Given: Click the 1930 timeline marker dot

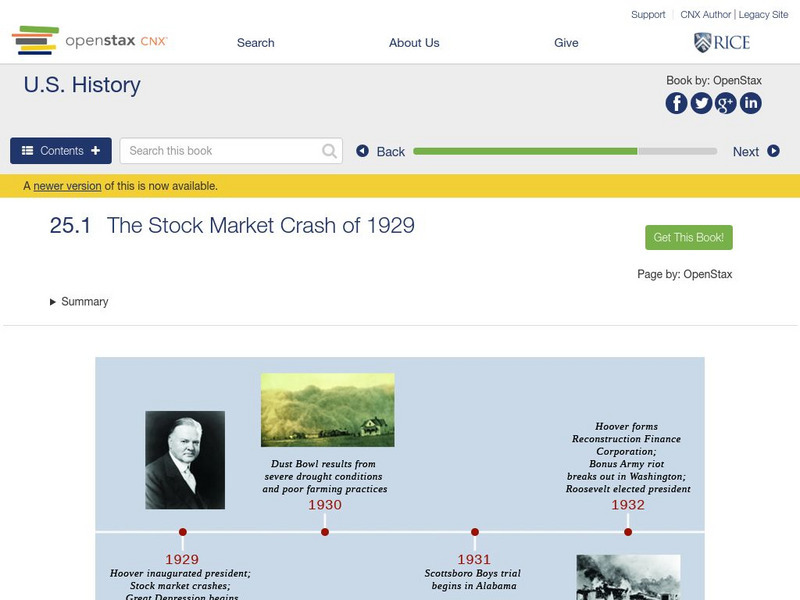Looking at the screenshot, I should [325, 532].
